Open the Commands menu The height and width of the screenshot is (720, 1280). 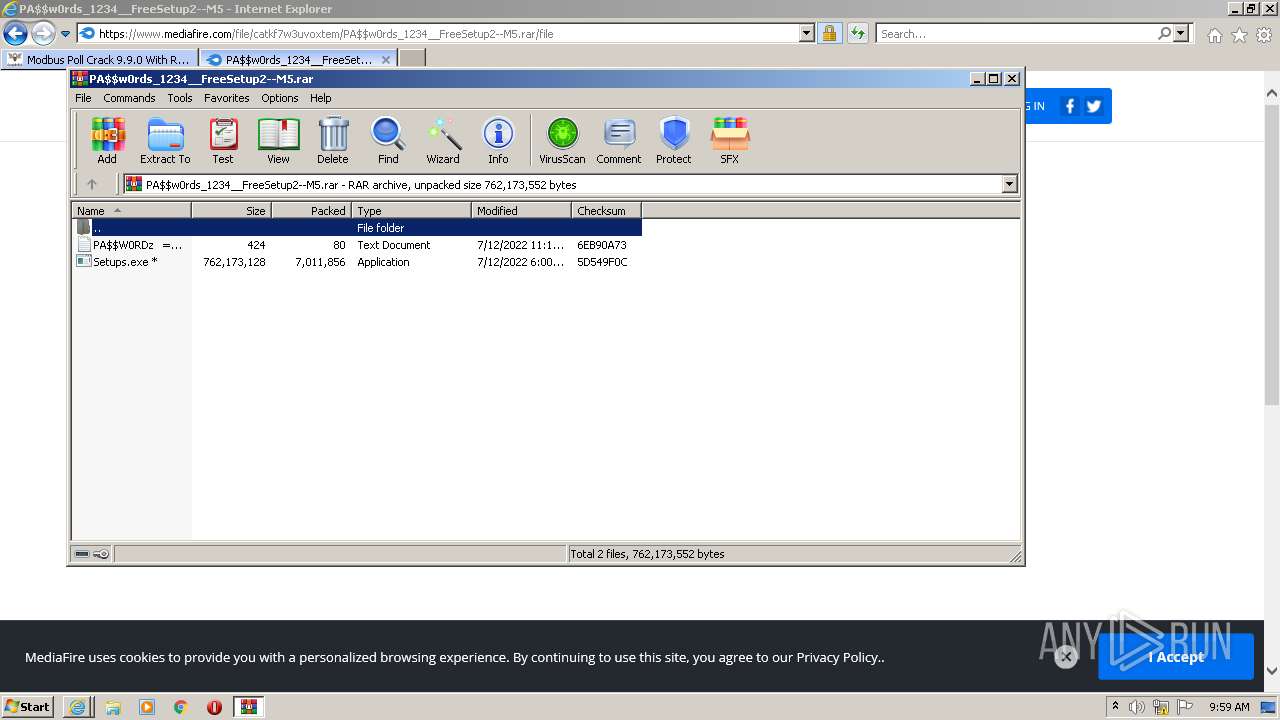pos(129,98)
